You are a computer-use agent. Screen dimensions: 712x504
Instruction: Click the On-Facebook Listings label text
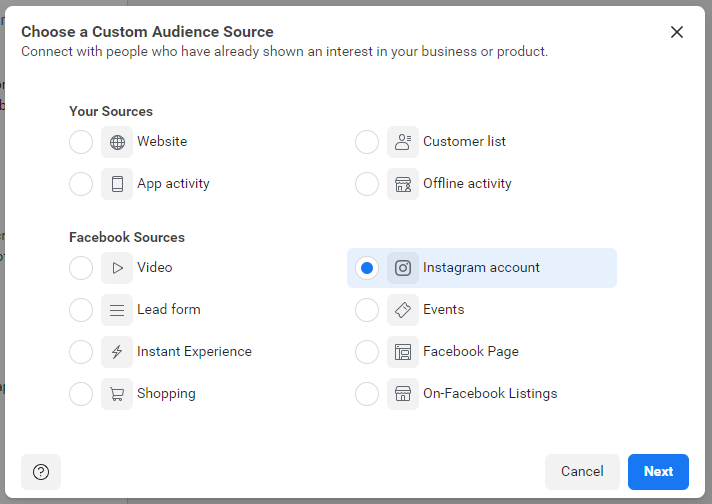click(x=490, y=393)
